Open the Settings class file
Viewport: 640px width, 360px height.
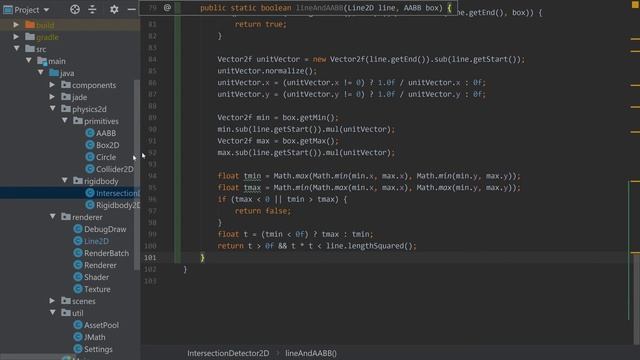98,349
